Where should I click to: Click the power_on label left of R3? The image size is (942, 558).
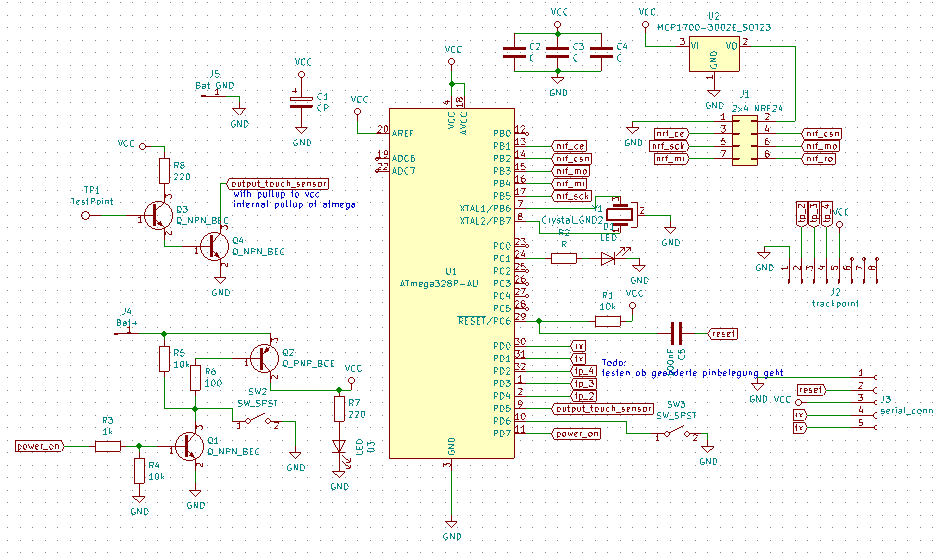point(40,446)
